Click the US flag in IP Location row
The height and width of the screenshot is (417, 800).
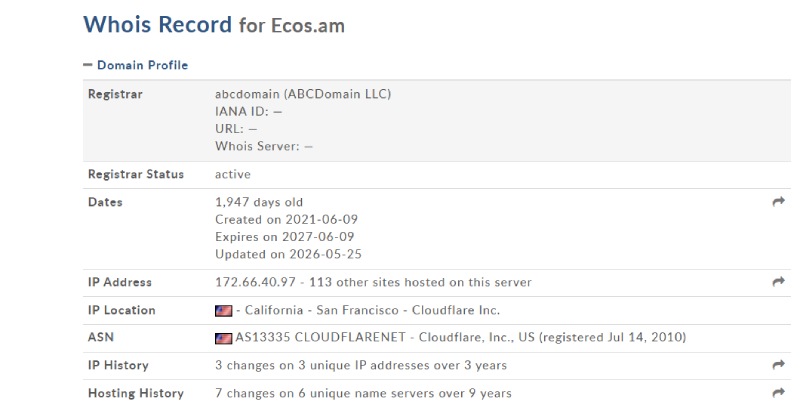click(223, 310)
